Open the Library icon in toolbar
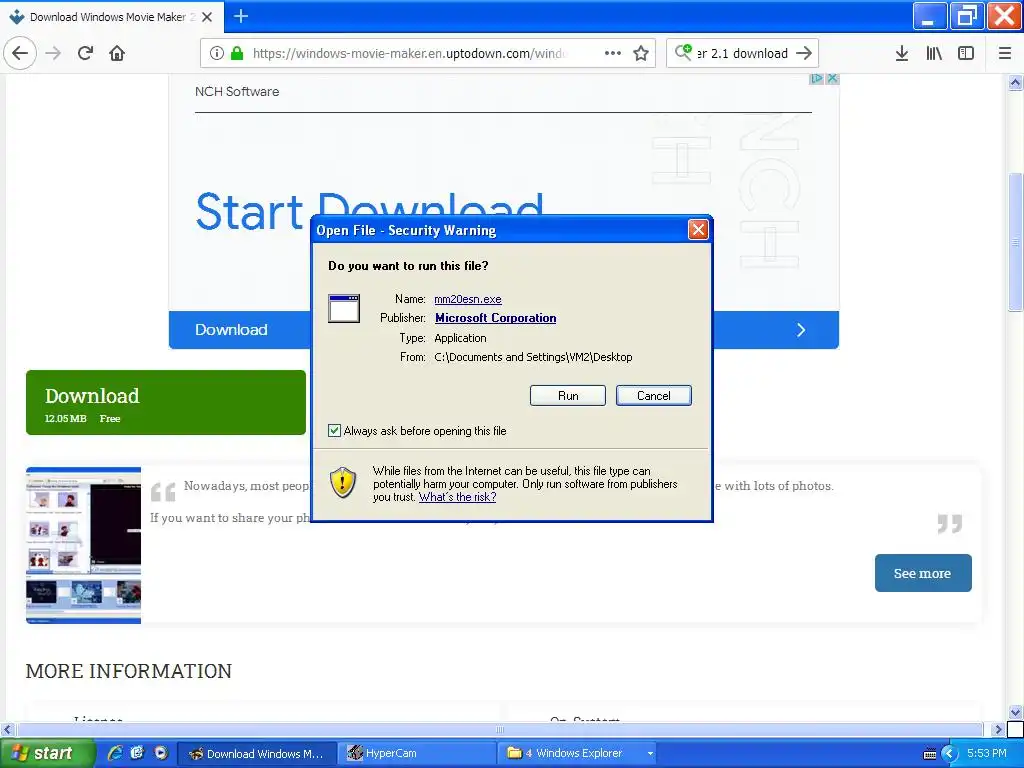 coord(934,53)
